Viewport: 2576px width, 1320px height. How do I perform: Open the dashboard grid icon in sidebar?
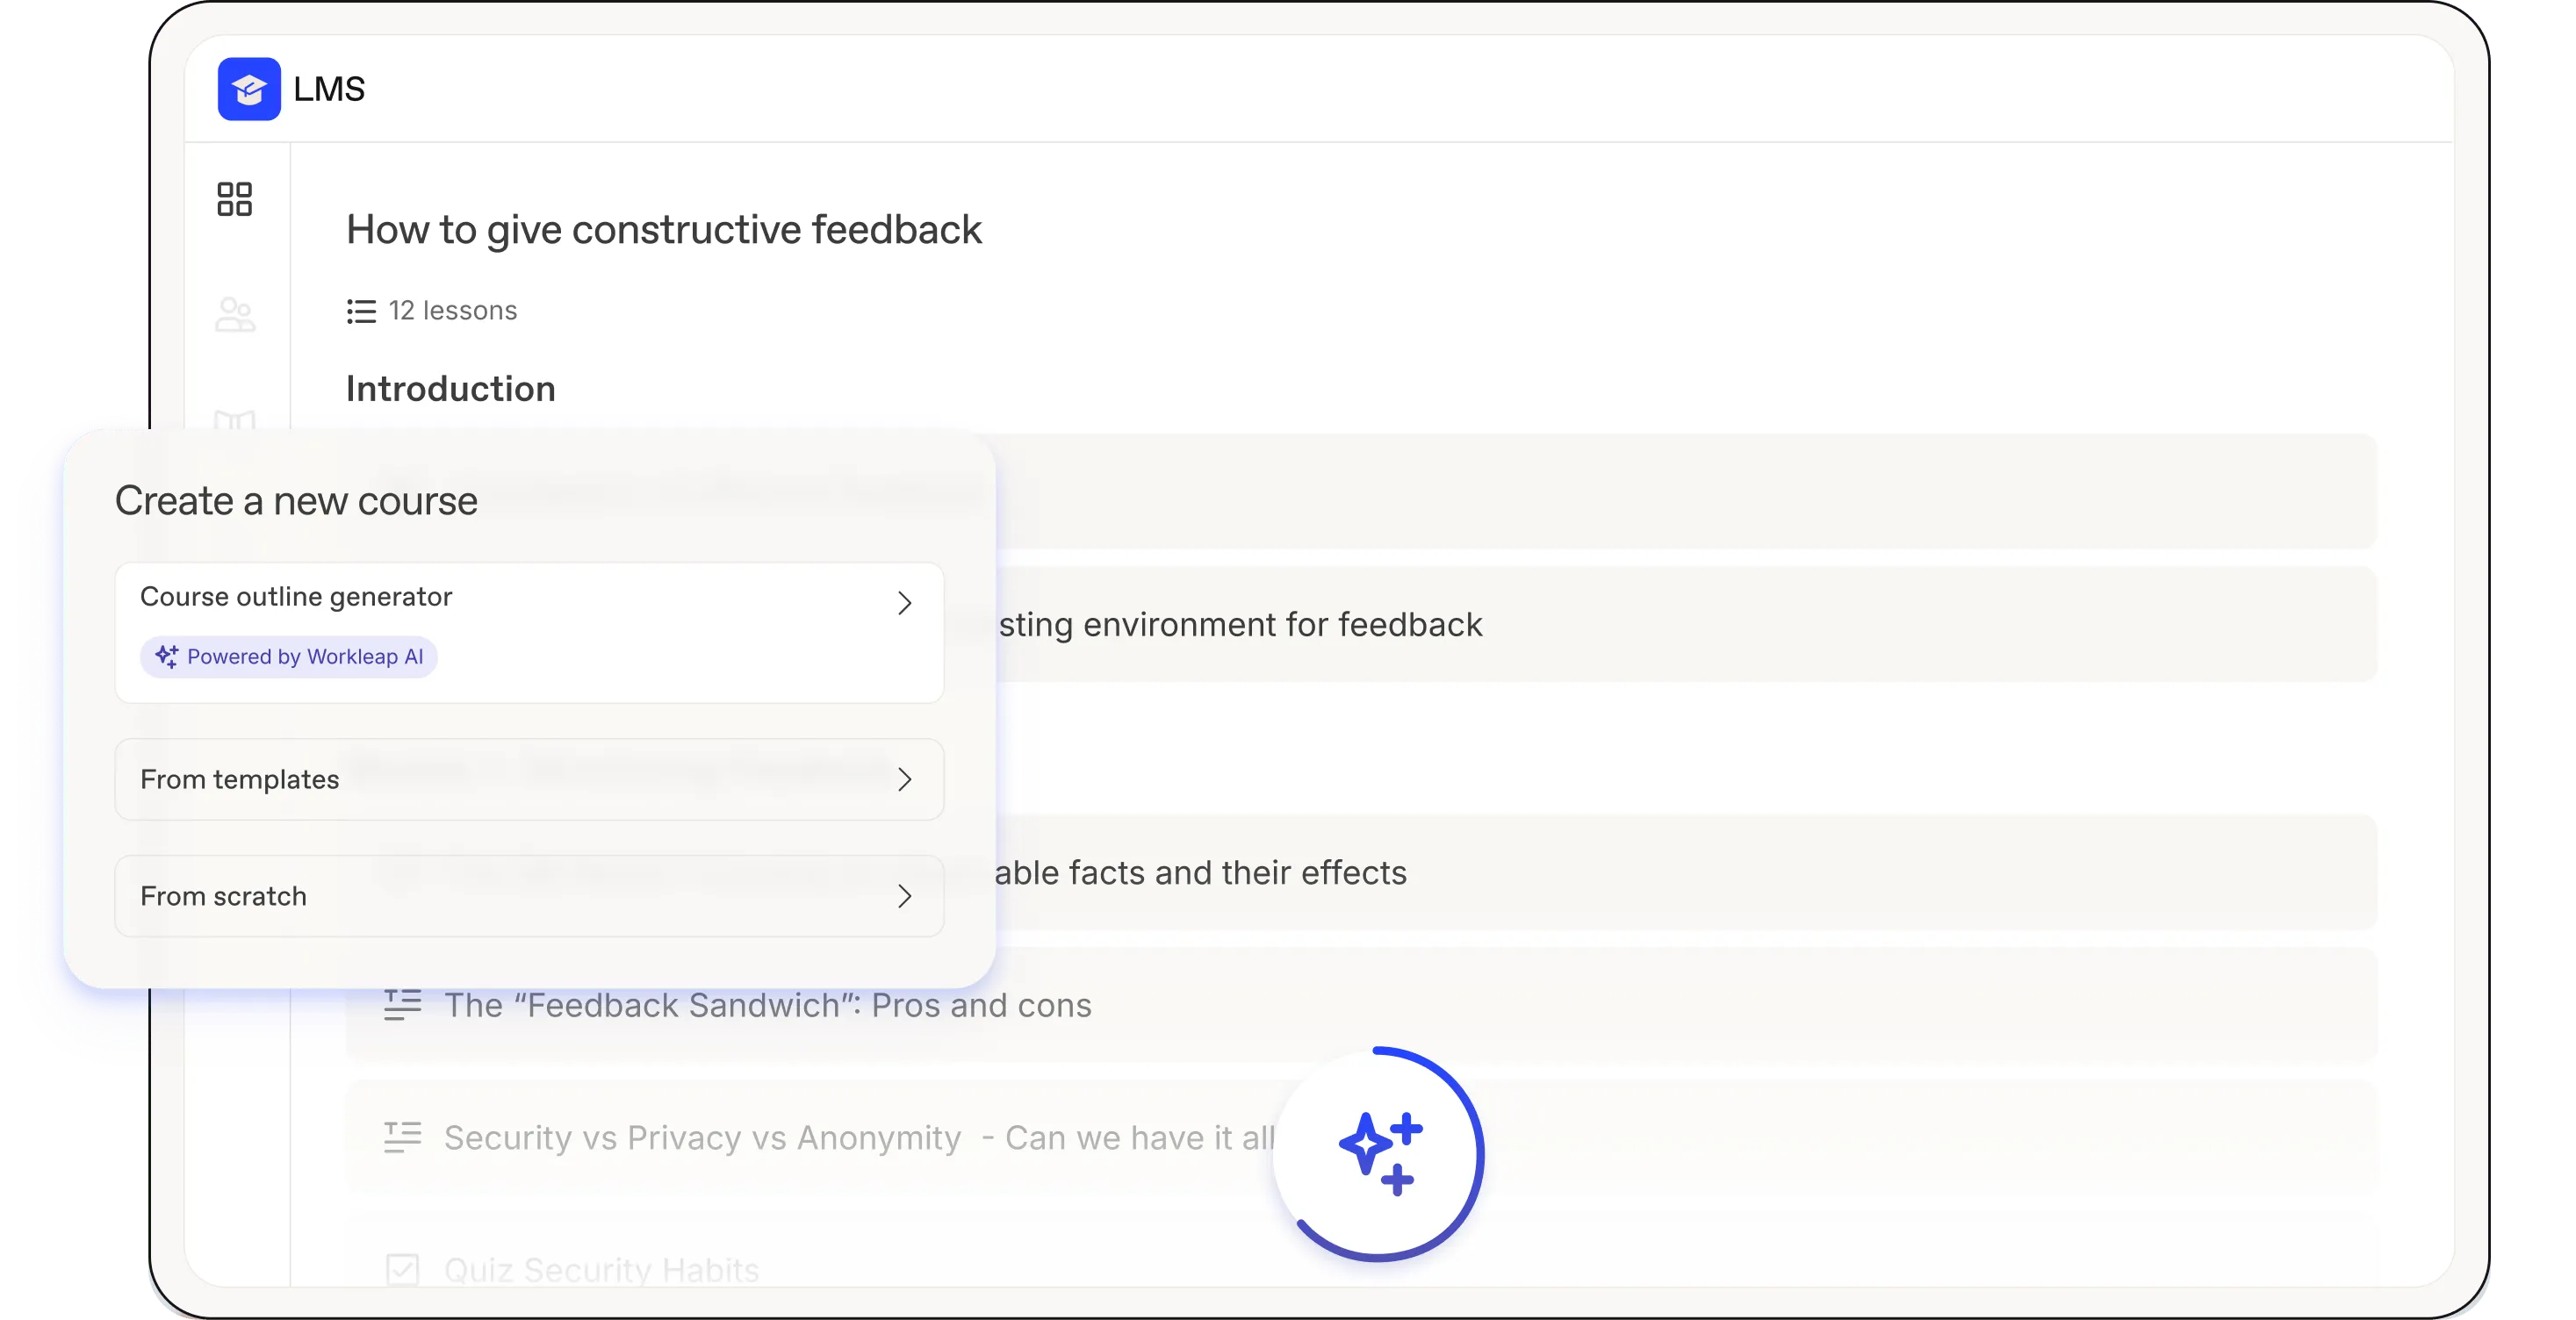coord(235,199)
